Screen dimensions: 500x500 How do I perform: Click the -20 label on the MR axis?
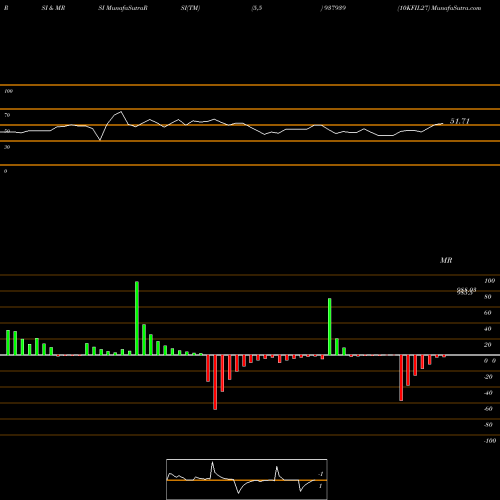[488, 377]
